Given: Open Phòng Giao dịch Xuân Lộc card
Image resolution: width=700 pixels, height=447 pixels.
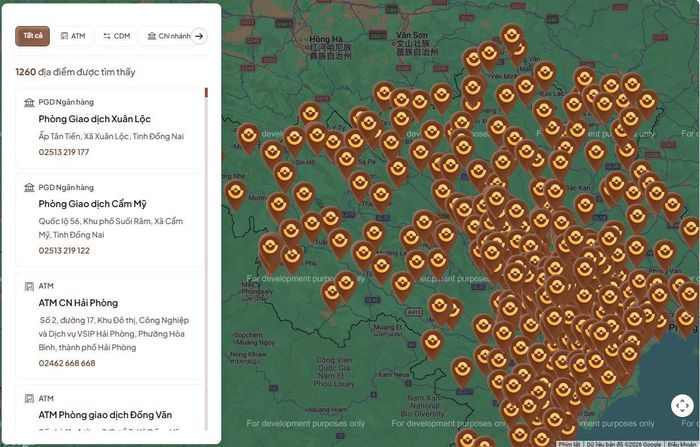Looking at the screenshot, I should [x=110, y=128].
